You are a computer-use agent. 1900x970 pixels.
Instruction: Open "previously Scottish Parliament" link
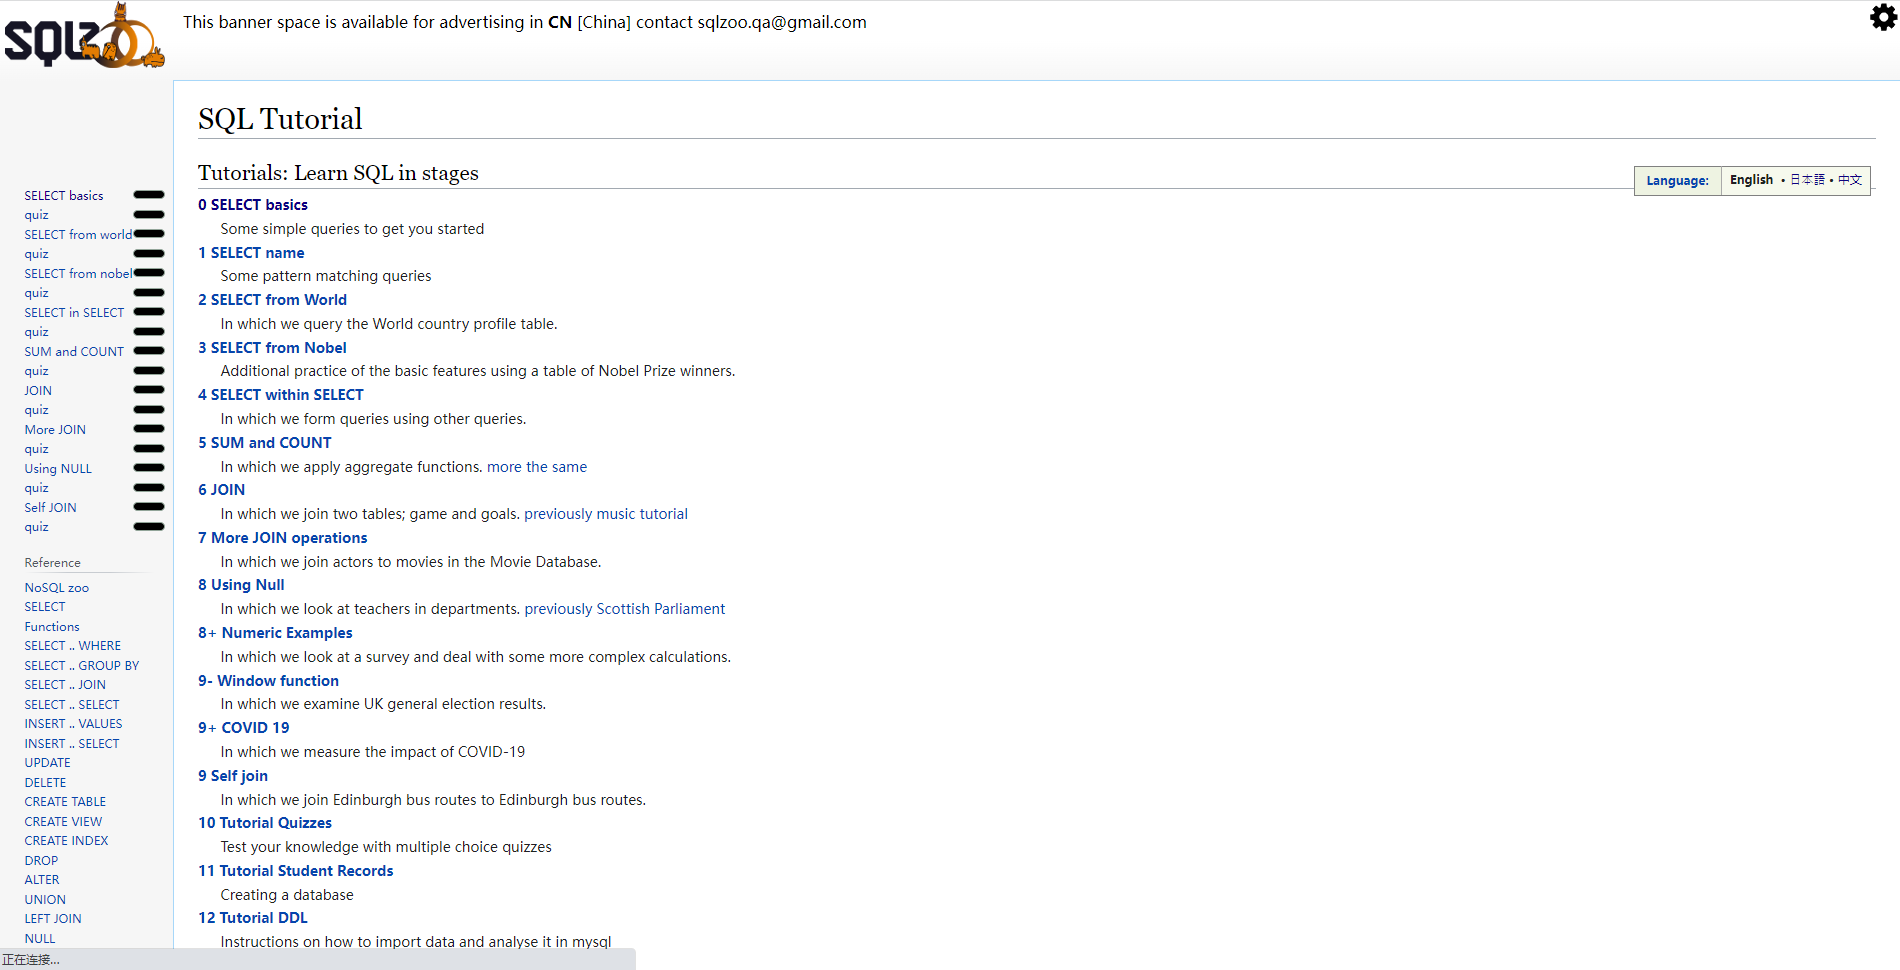click(625, 609)
